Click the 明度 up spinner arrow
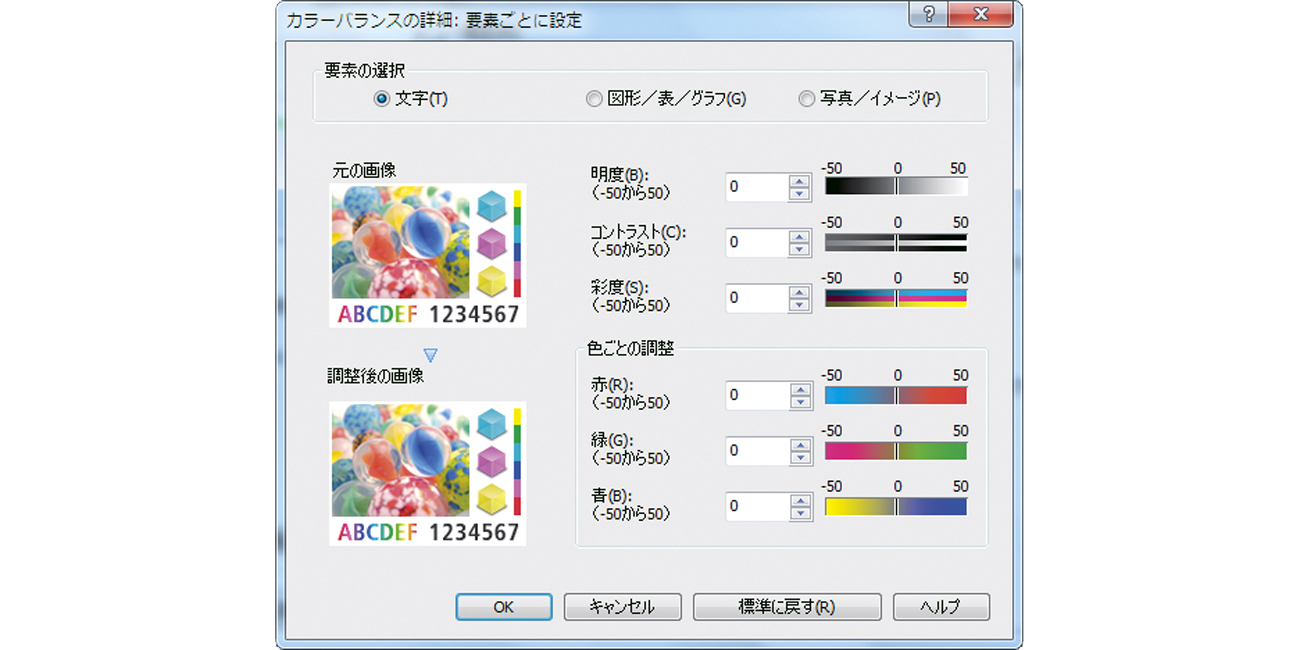Viewport: 1300px width, 650px height. [800, 182]
